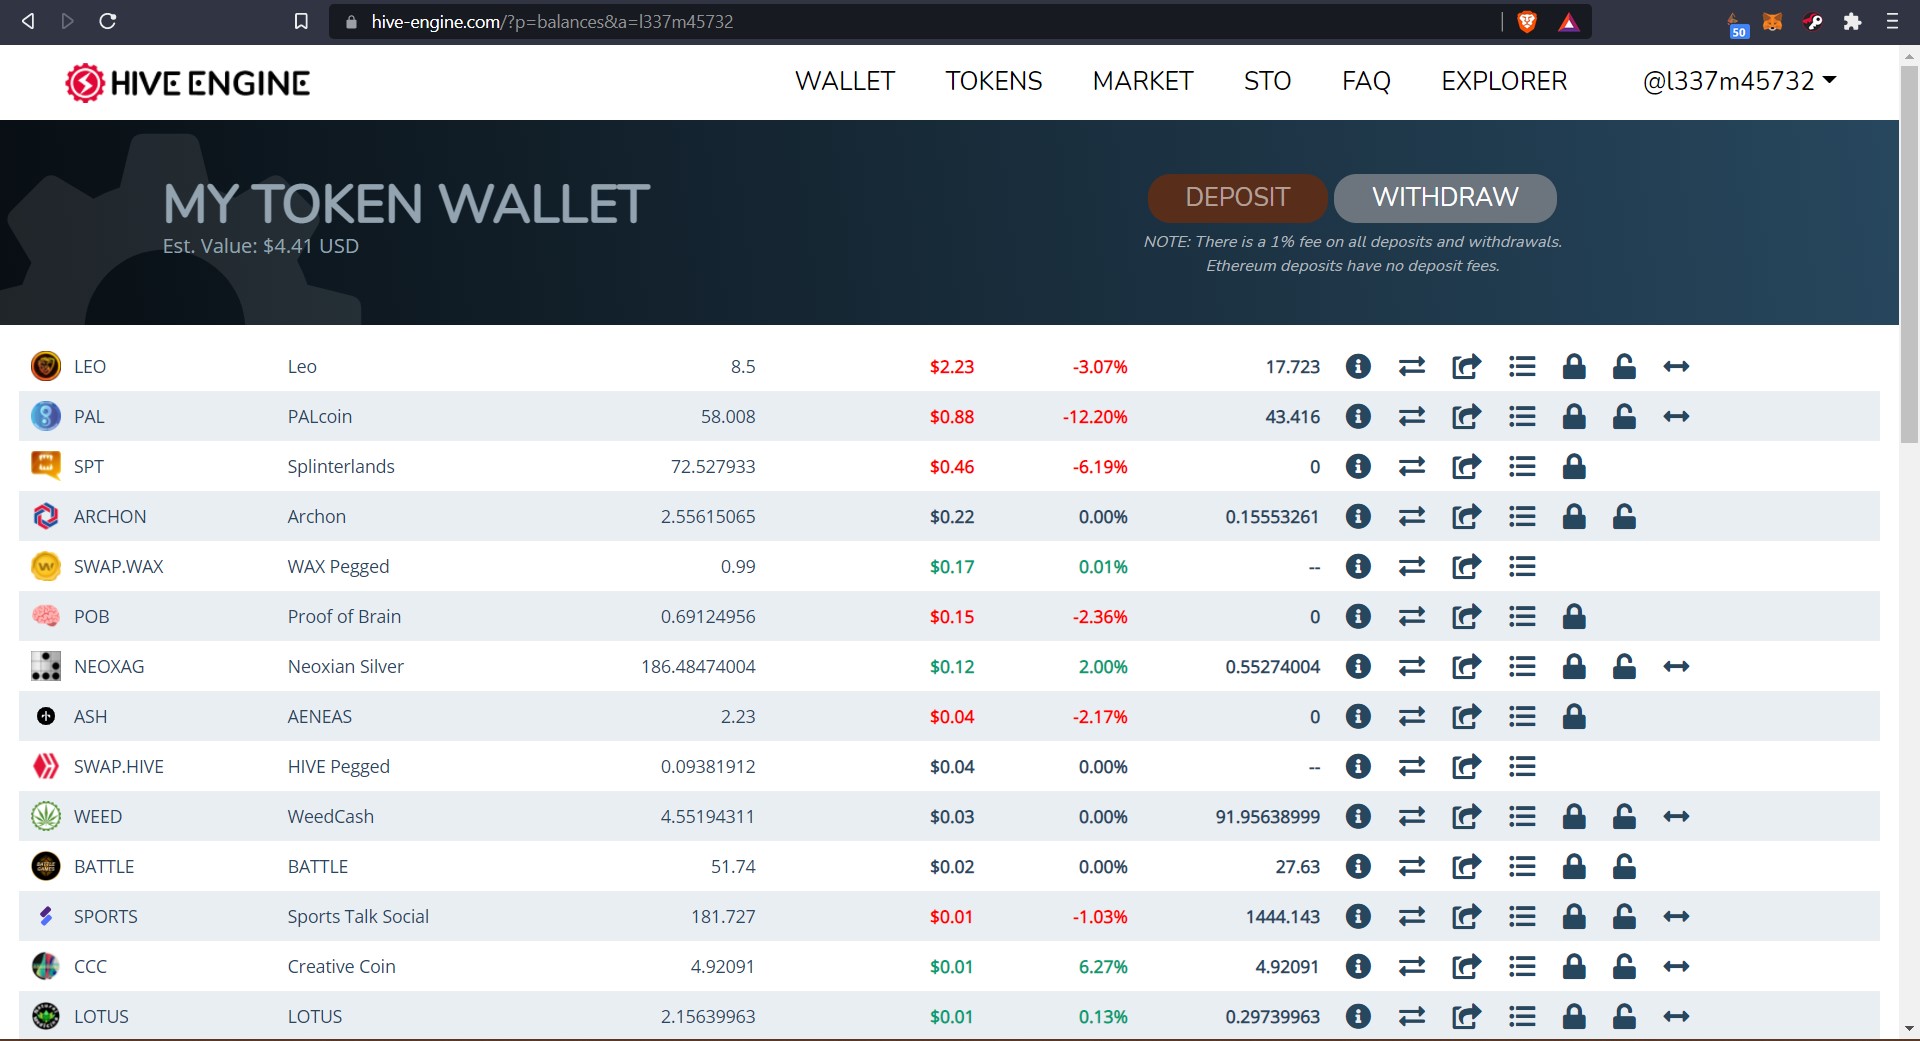This screenshot has height=1041, width=1920.
Task: Click the WEED staked amount 91.95638999
Action: pos(1268,817)
